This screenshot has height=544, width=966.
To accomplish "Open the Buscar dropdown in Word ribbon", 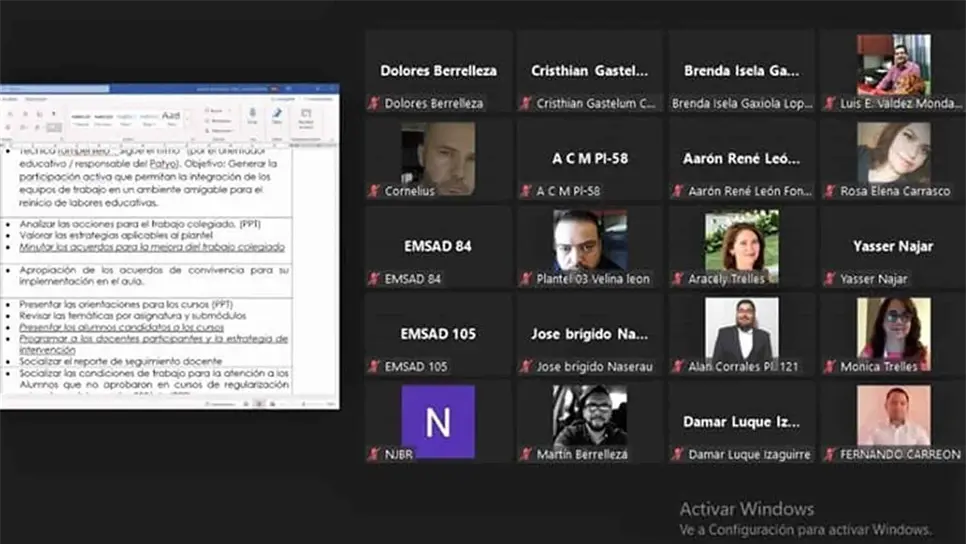I will 217,110.
